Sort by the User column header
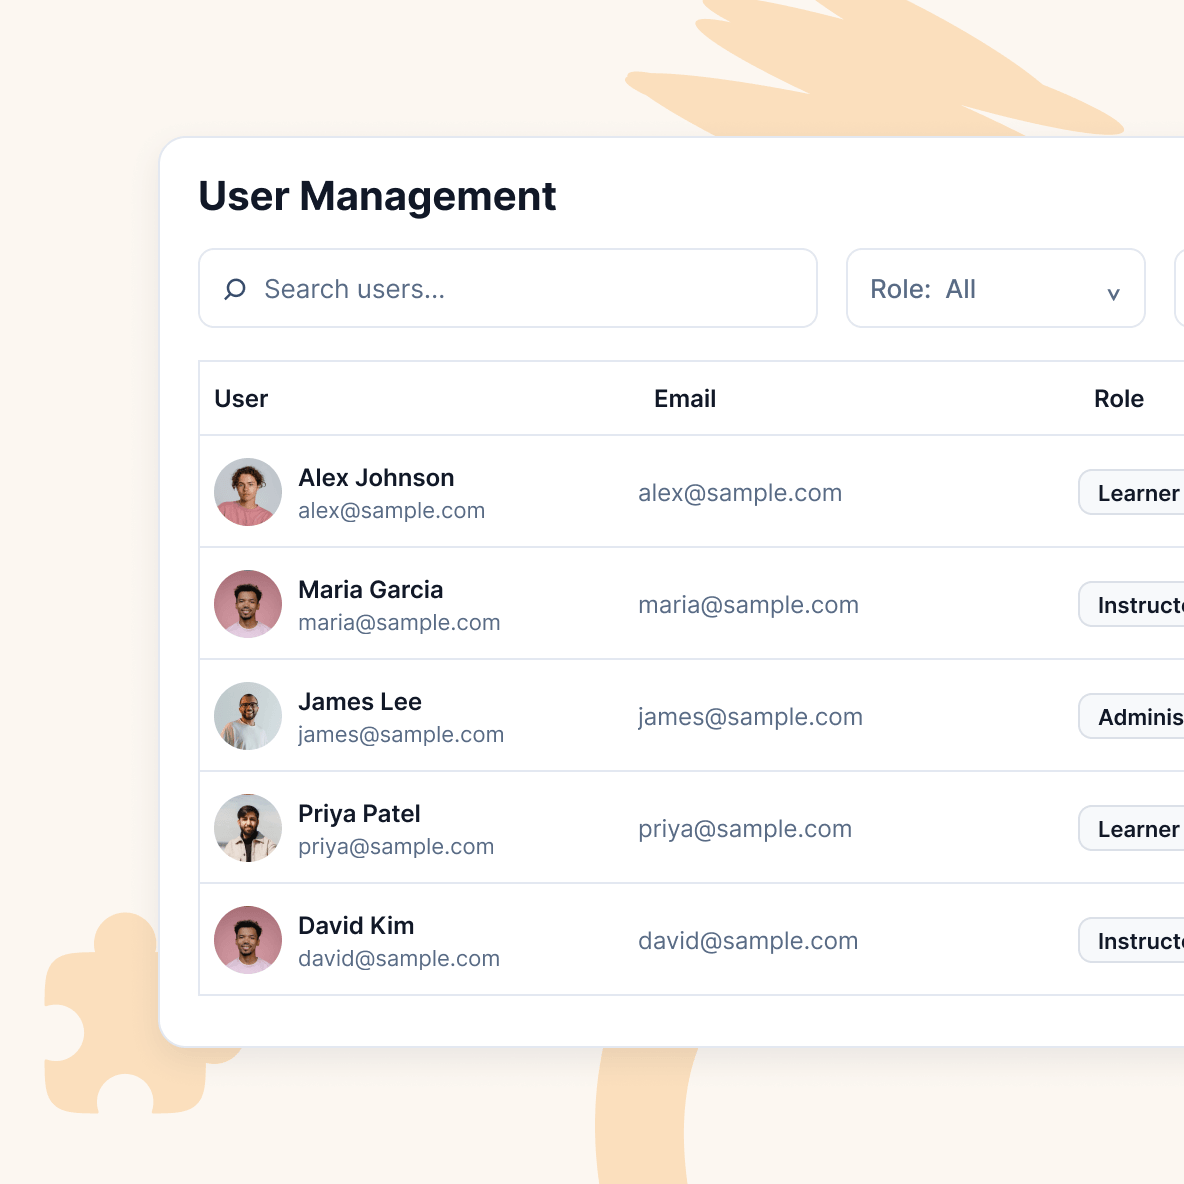1184x1184 pixels. pos(241,399)
